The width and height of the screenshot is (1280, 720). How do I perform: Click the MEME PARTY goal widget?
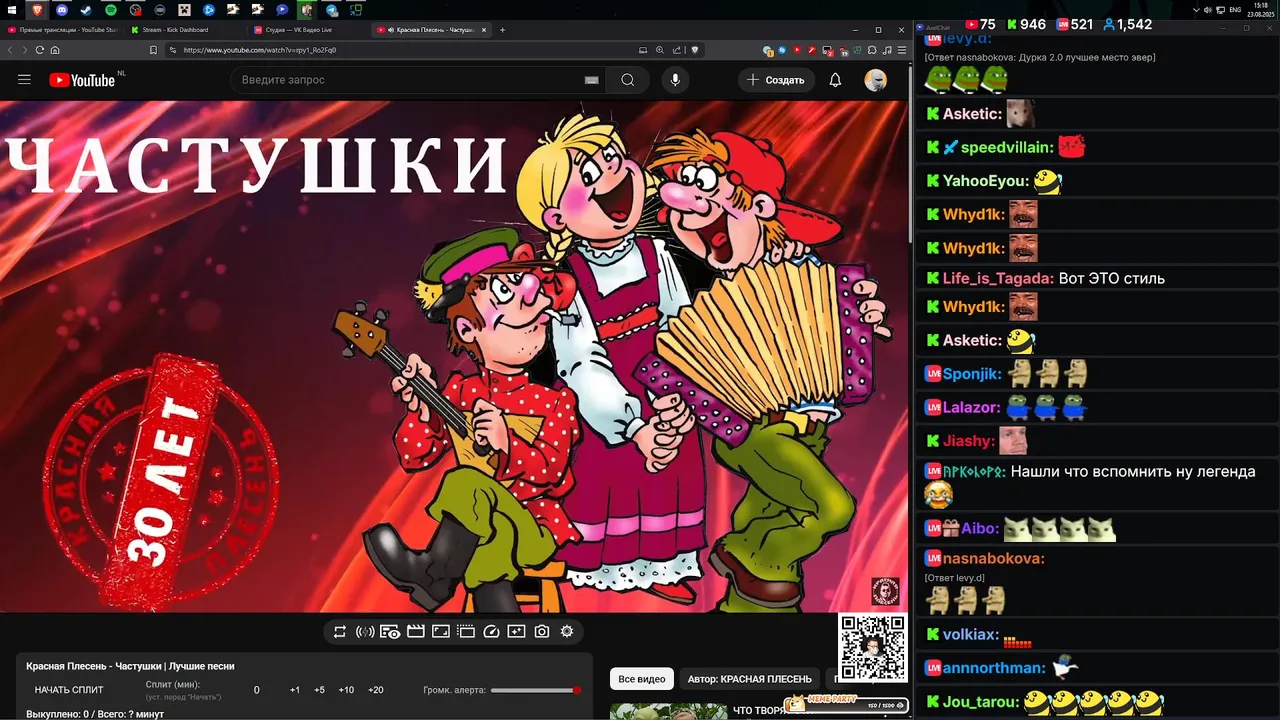848,704
